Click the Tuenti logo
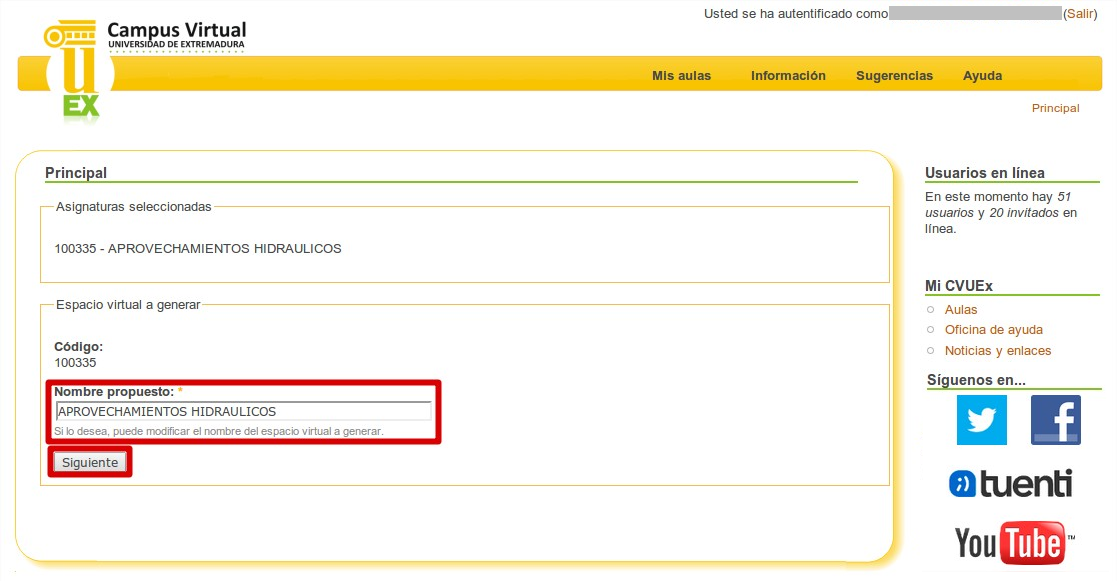The height and width of the screenshot is (581, 1117). pyautogui.click(x=1010, y=484)
